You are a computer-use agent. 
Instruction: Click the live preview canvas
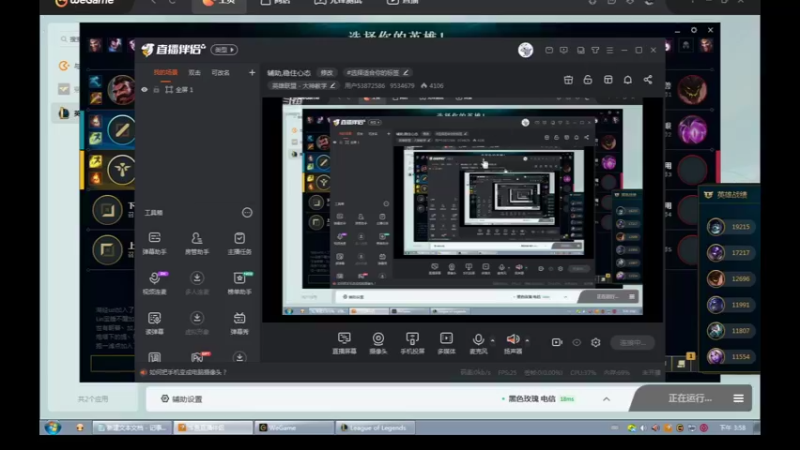462,210
